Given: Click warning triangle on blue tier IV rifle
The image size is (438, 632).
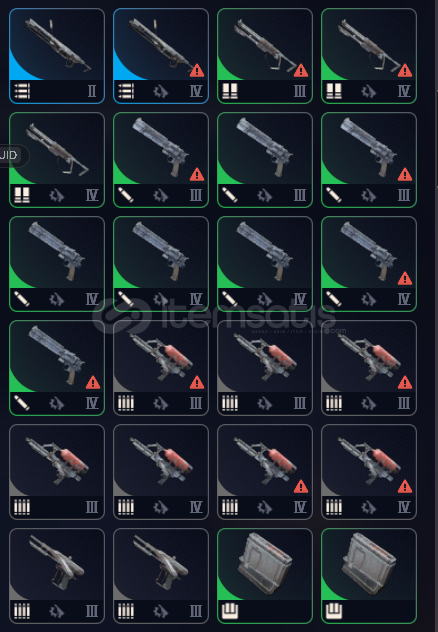Looking at the screenshot, I should tap(197, 70).
